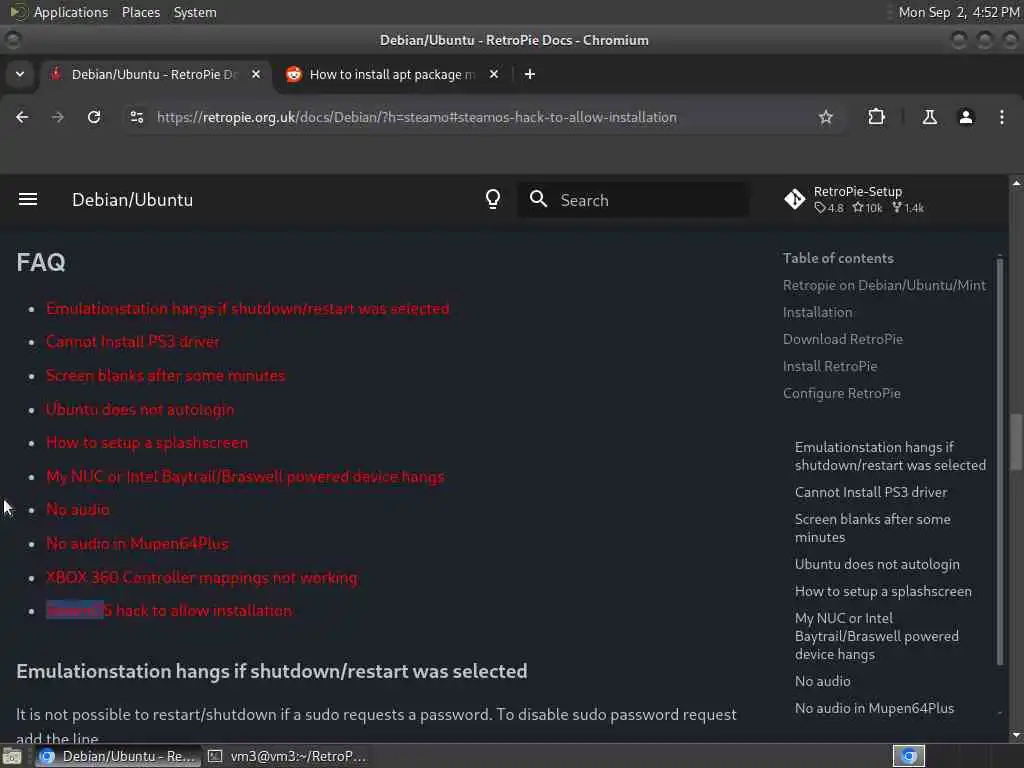Viewport: 1024px width, 768px height.
Task: Open site information icon in address bar
Action: click(x=136, y=118)
